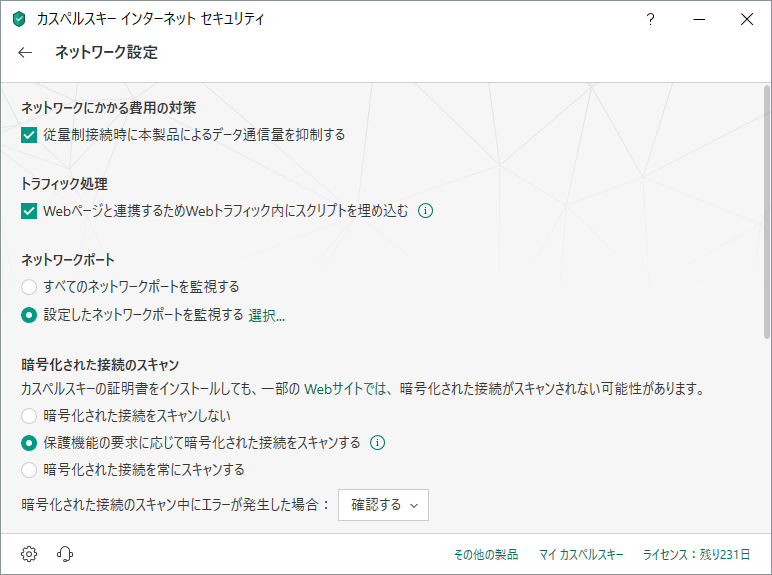Image resolution: width=772 pixels, height=575 pixels.
Task: Click the トラフィック処理 section heading
Action: pyautogui.click(x=64, y=184)
